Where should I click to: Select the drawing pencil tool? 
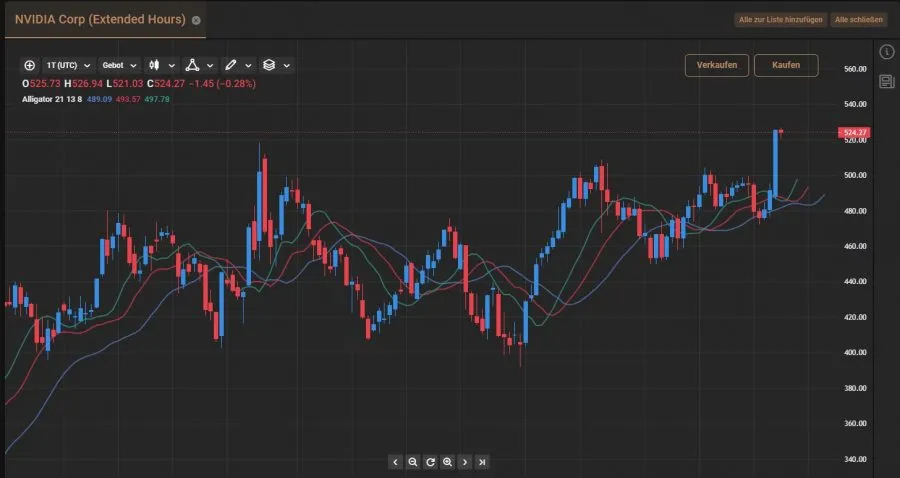click(231, 65)
